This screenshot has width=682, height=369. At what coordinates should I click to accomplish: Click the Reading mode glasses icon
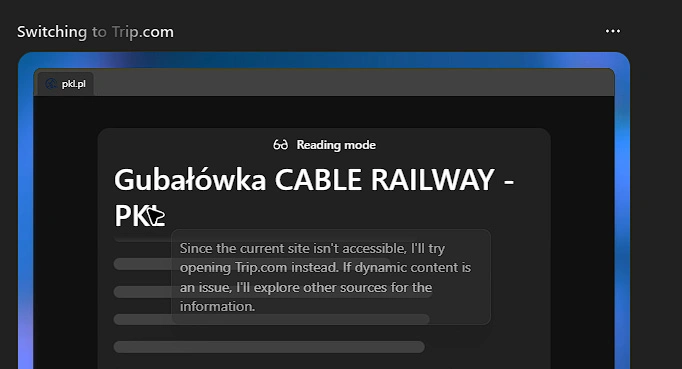tap(281, 145)
